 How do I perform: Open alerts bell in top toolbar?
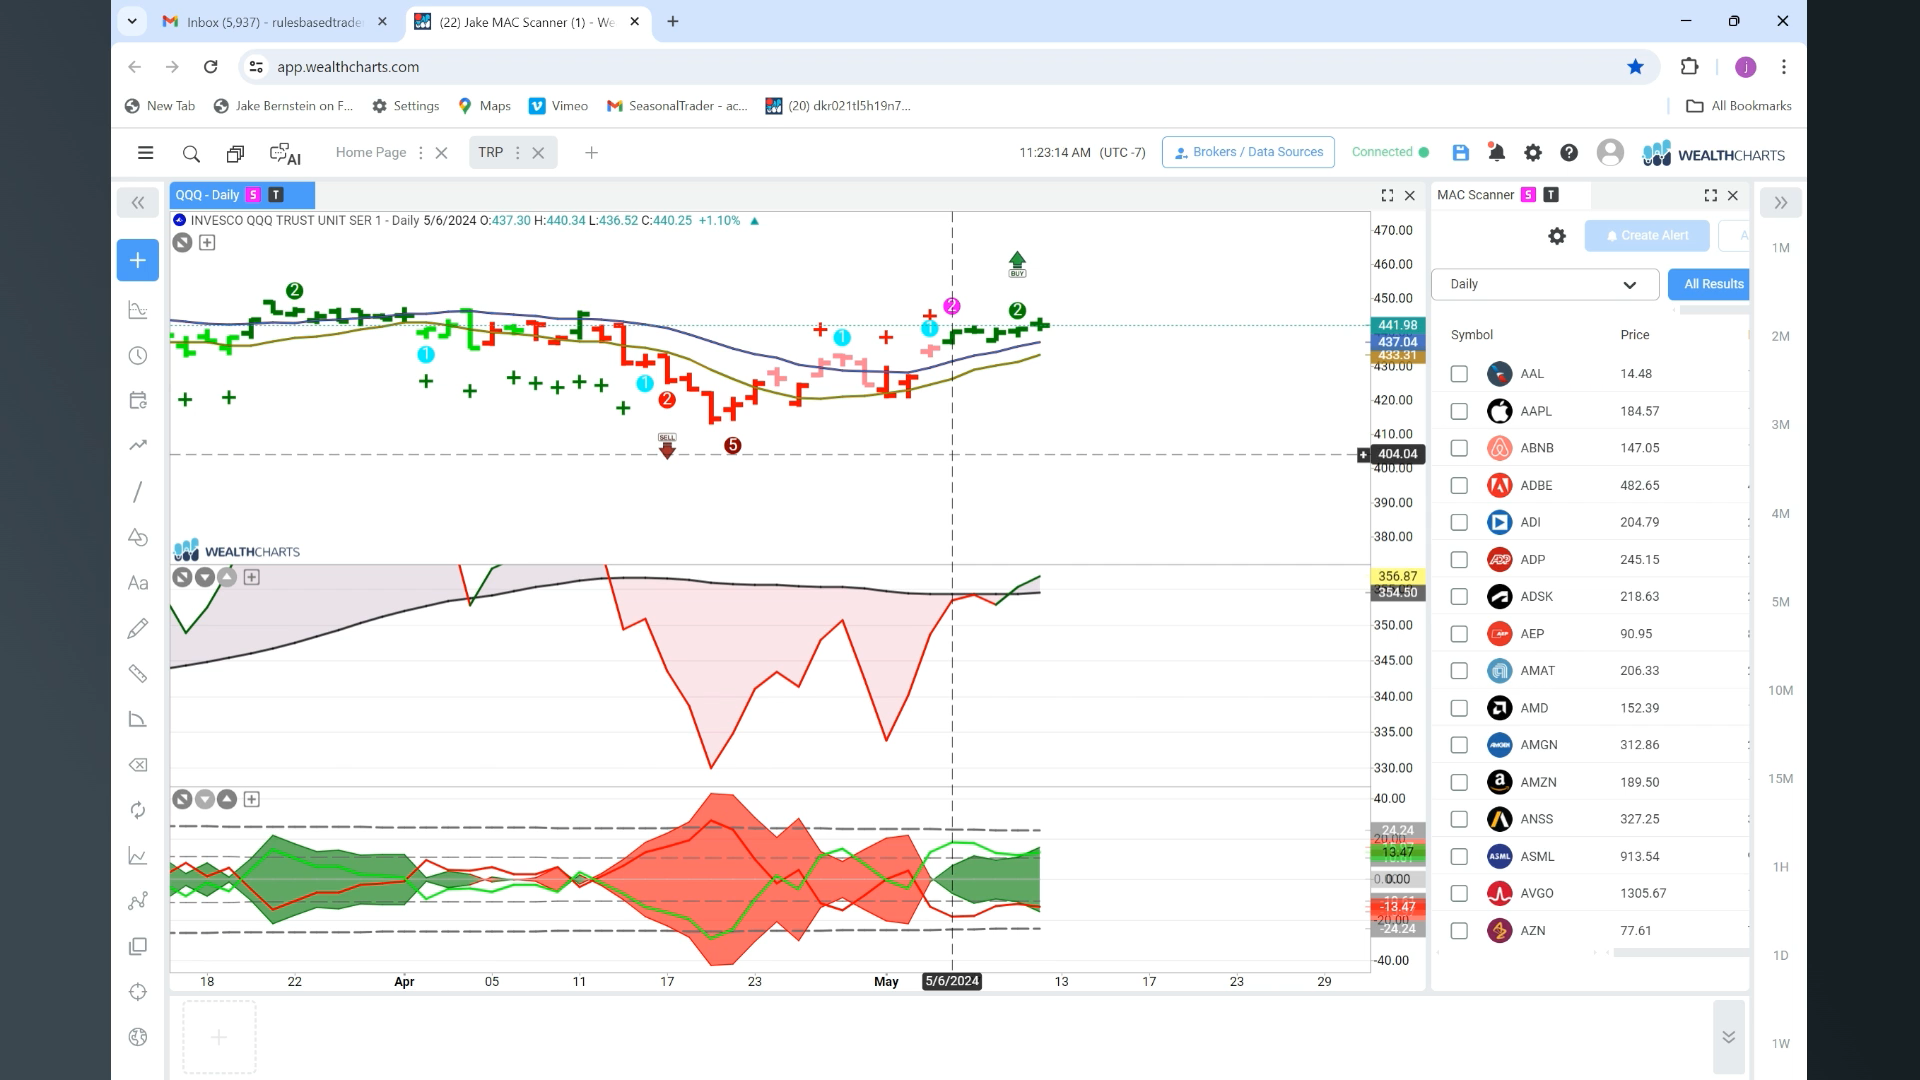tap(1496, 153)
